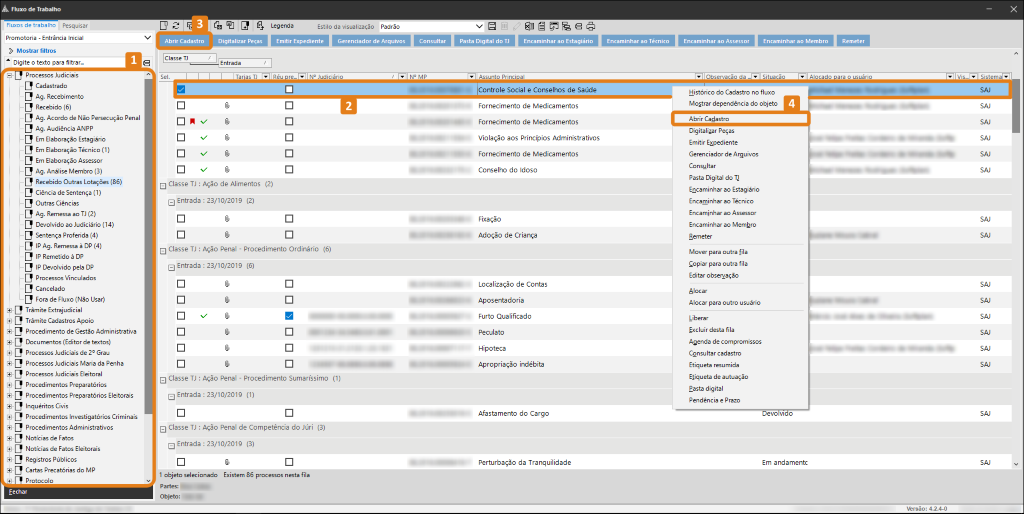Click folder icon beside Trâmite Extrajudicial
The image size is (1024, 514).
[18, 310]
